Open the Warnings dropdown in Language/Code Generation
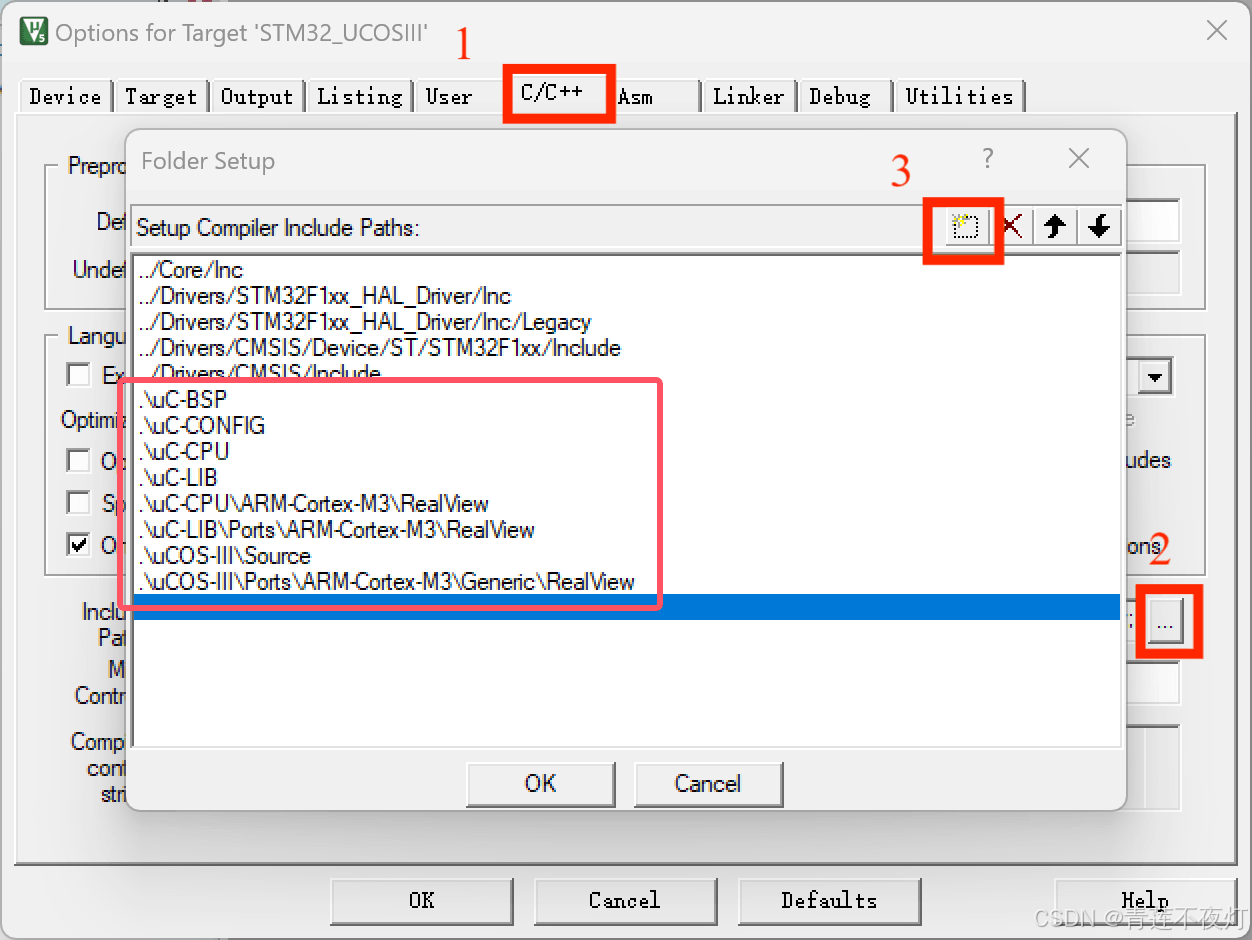Viewport: 1252px width, 940px height. [1155, 375]
